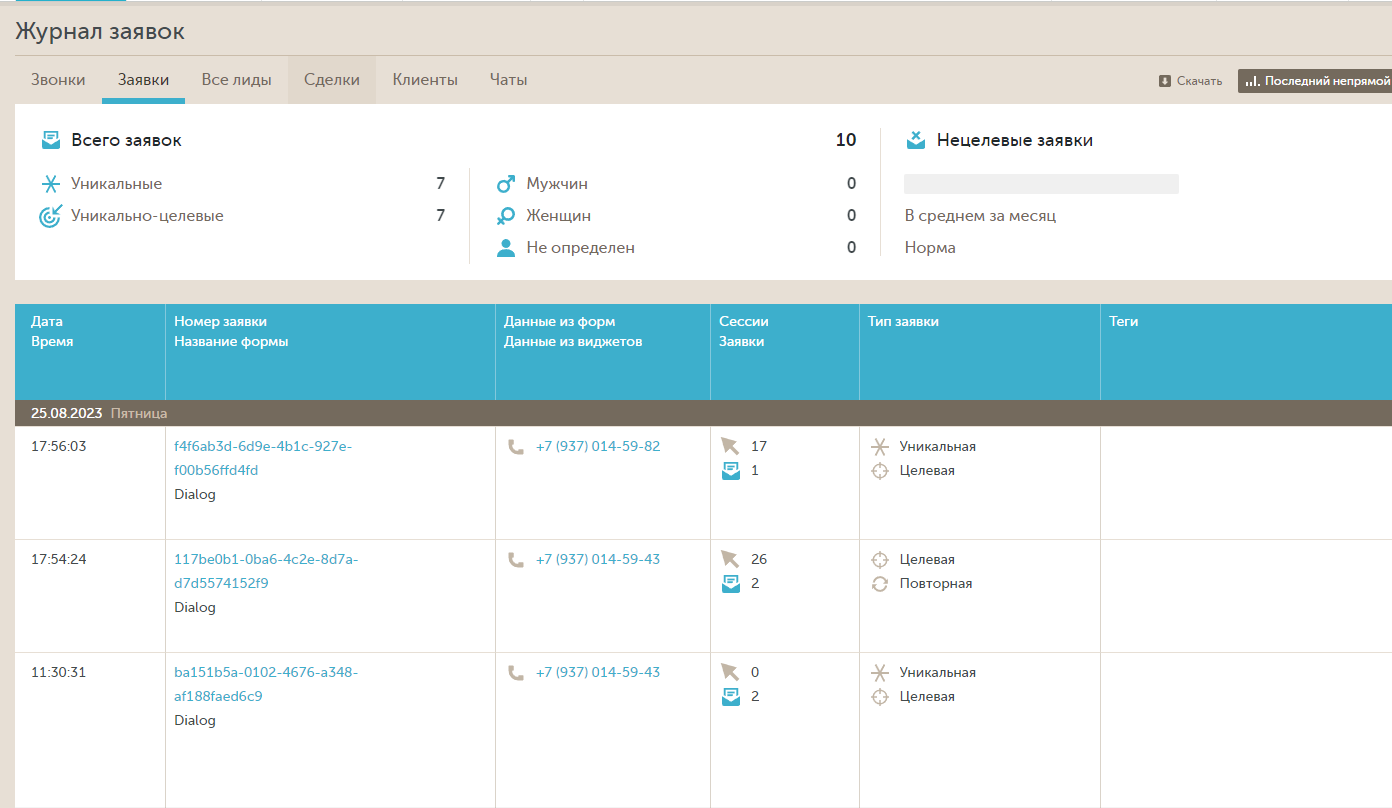Click the Уникально-целевые label in summary

coord(147,216)
